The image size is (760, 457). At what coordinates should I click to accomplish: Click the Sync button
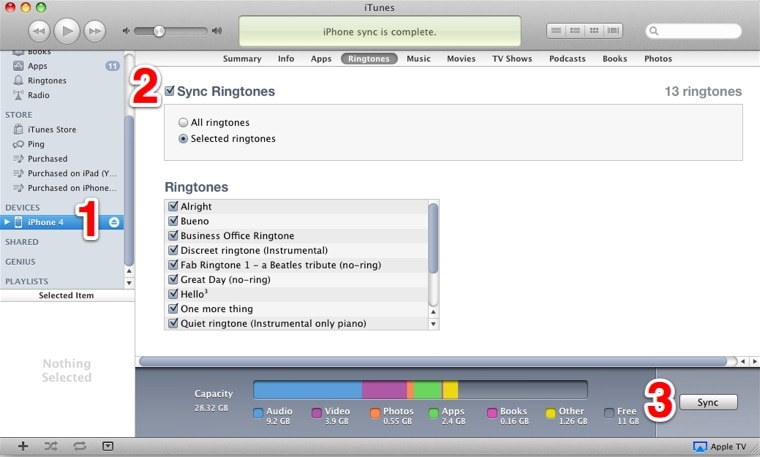tap(708, 402)
